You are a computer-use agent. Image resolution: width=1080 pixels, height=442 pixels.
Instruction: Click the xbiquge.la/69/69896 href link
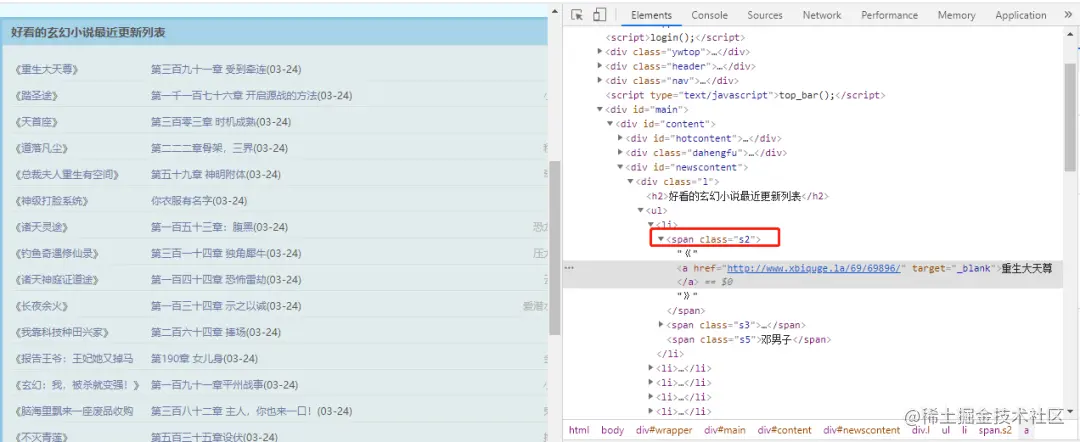(814, 269)
